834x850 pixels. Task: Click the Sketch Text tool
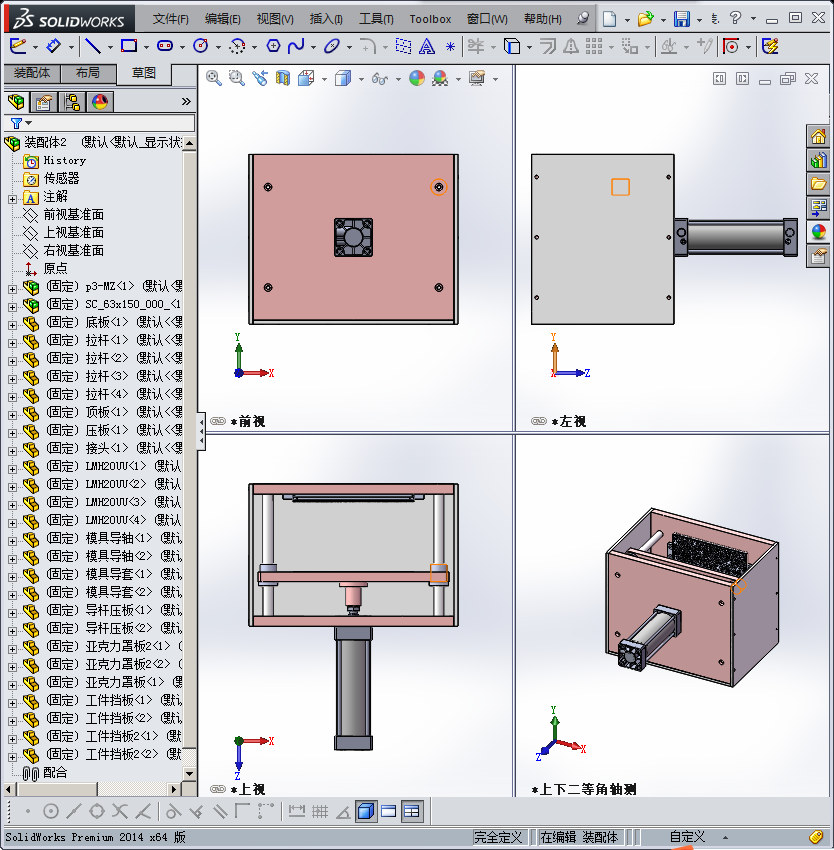click(427, 47)
